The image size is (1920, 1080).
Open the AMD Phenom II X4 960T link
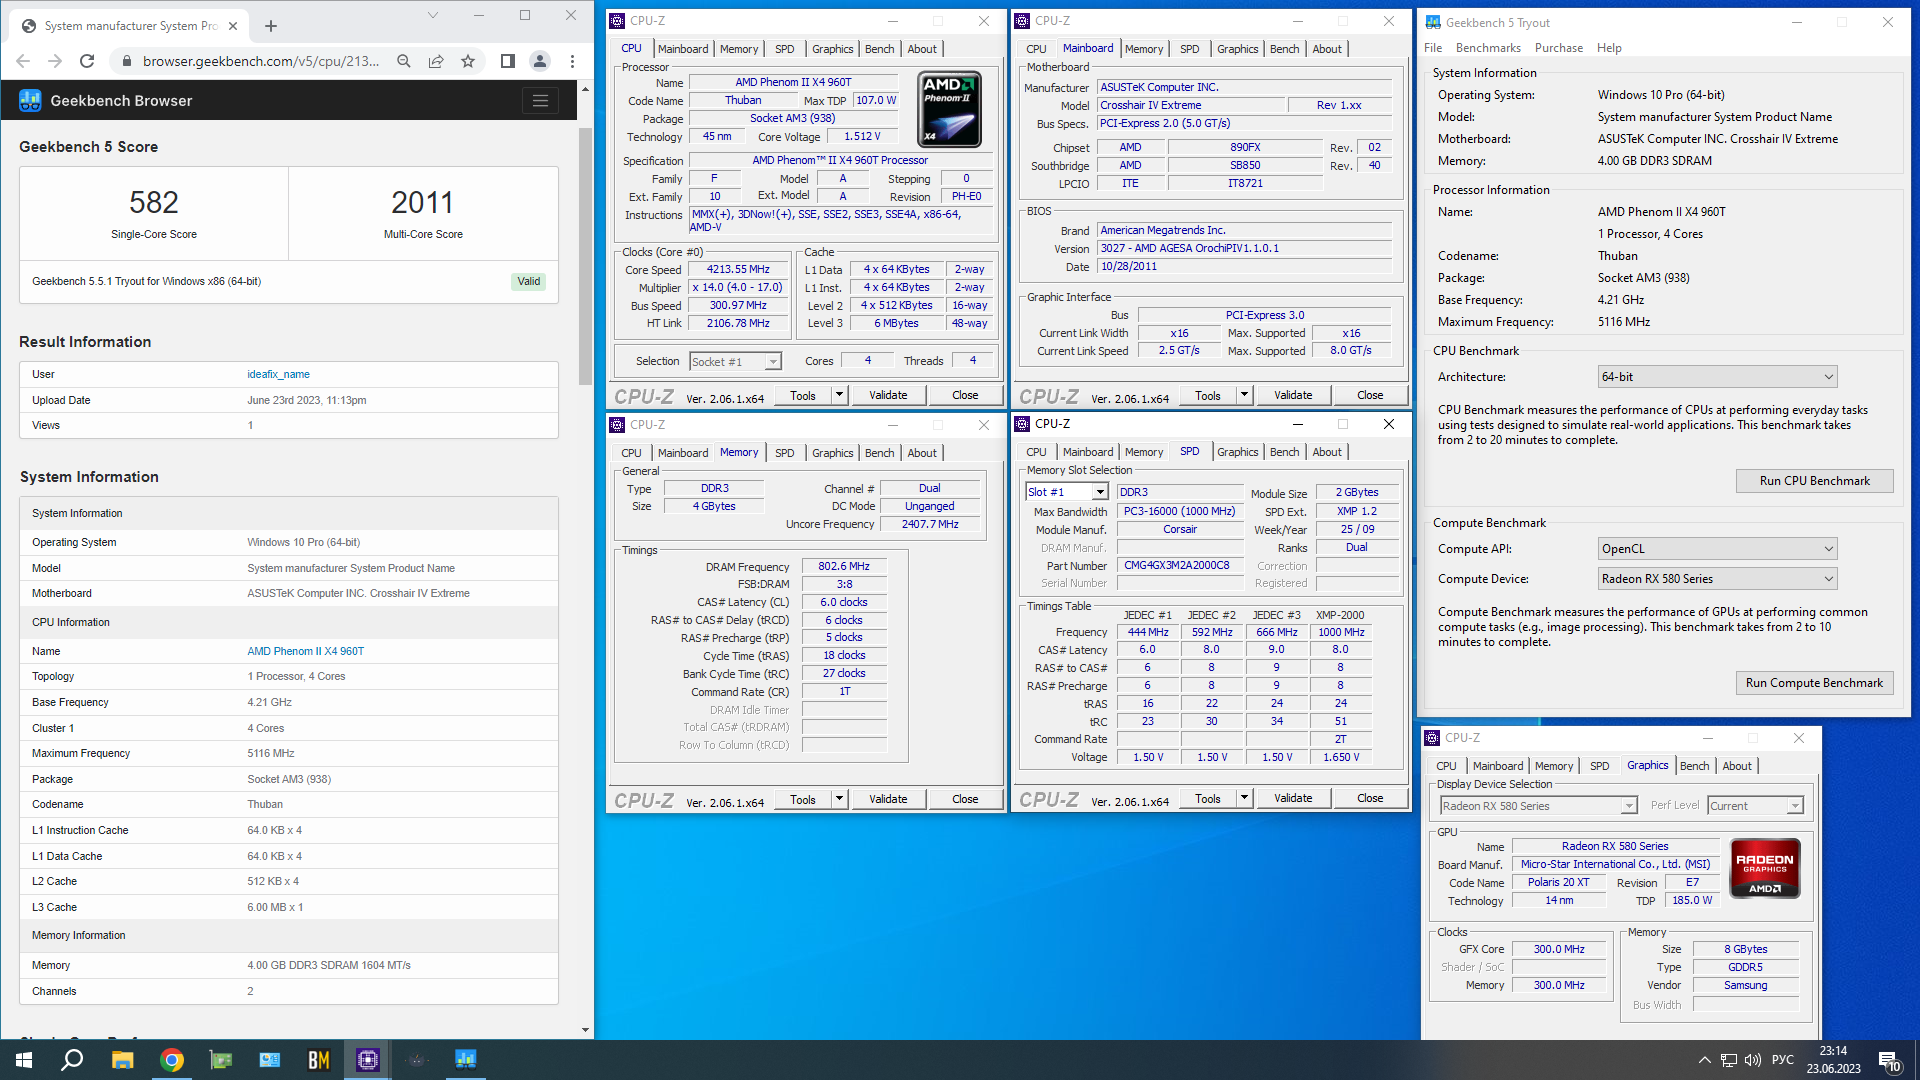pos(306,651)
